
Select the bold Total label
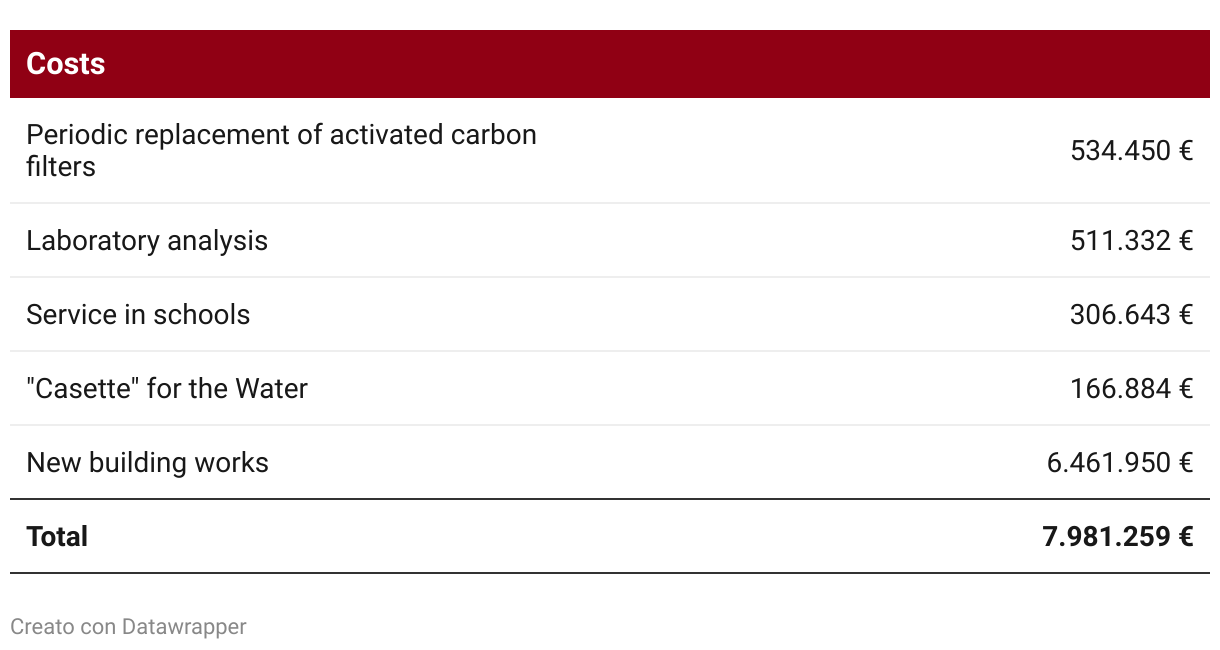coord(57,537)
